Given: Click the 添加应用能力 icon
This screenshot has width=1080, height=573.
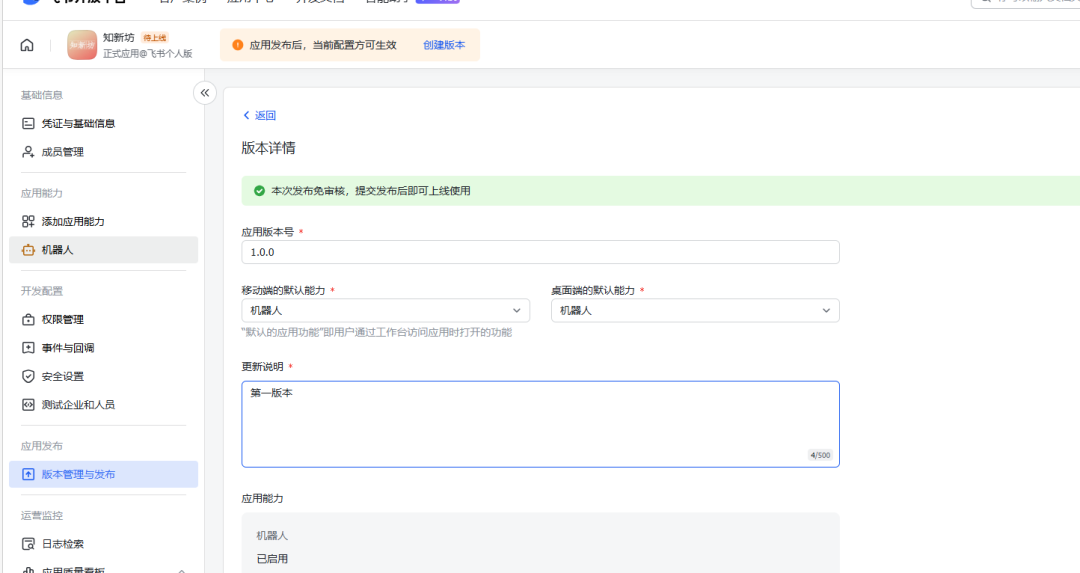Looking at the screenshot, I should point(28,221).
